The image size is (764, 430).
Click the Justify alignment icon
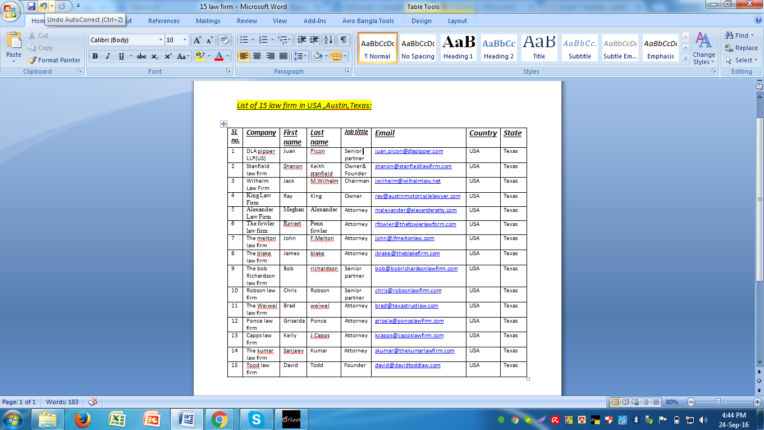[283, 56]
